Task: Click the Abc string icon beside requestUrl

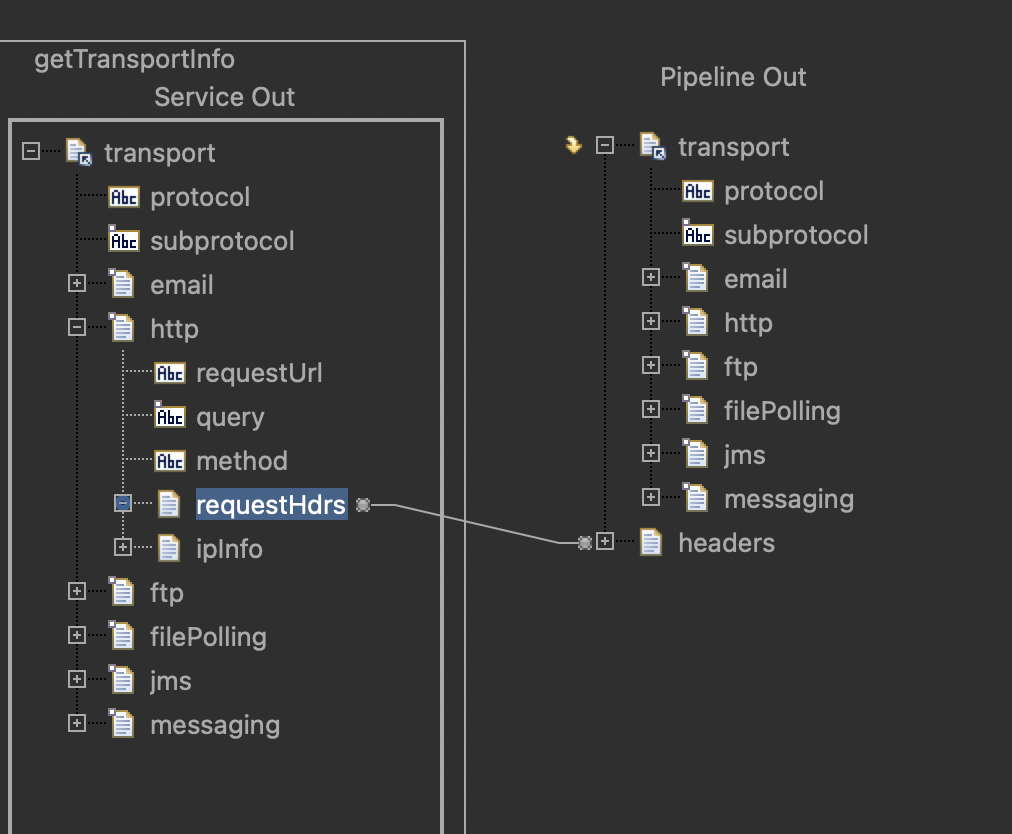Action: pos(170,373)
